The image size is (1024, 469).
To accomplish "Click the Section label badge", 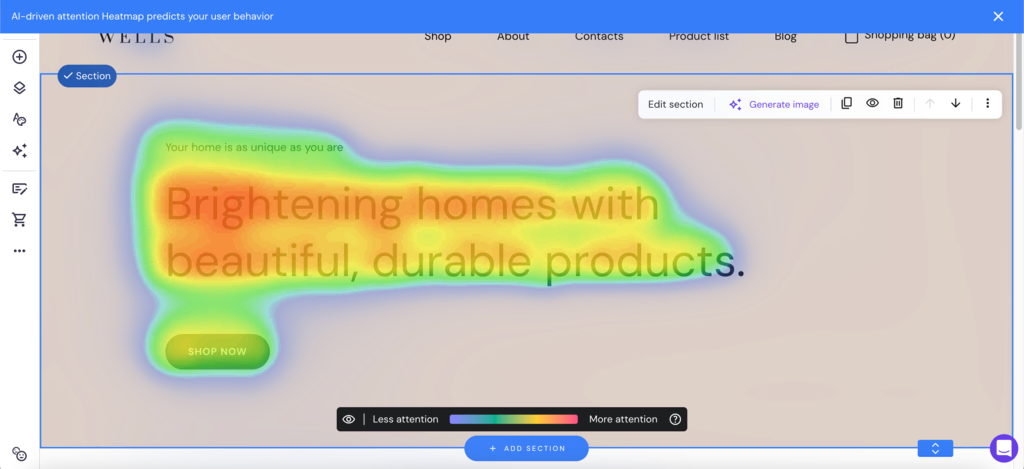I will click(87, 76).
